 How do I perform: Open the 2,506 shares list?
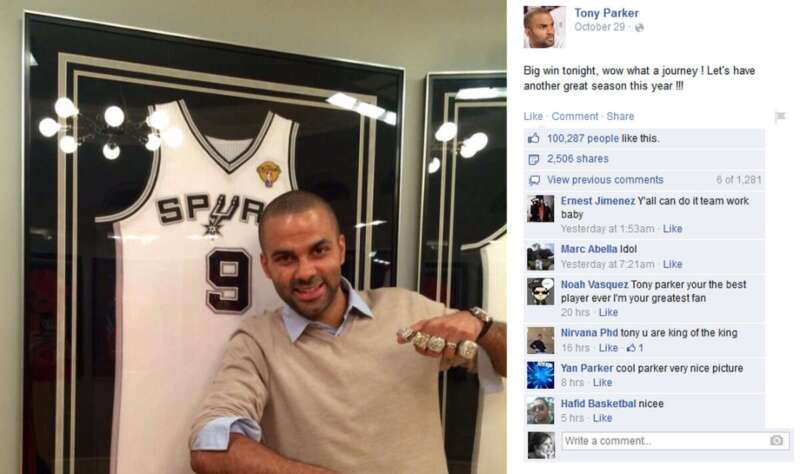click(x=578, y=159)
